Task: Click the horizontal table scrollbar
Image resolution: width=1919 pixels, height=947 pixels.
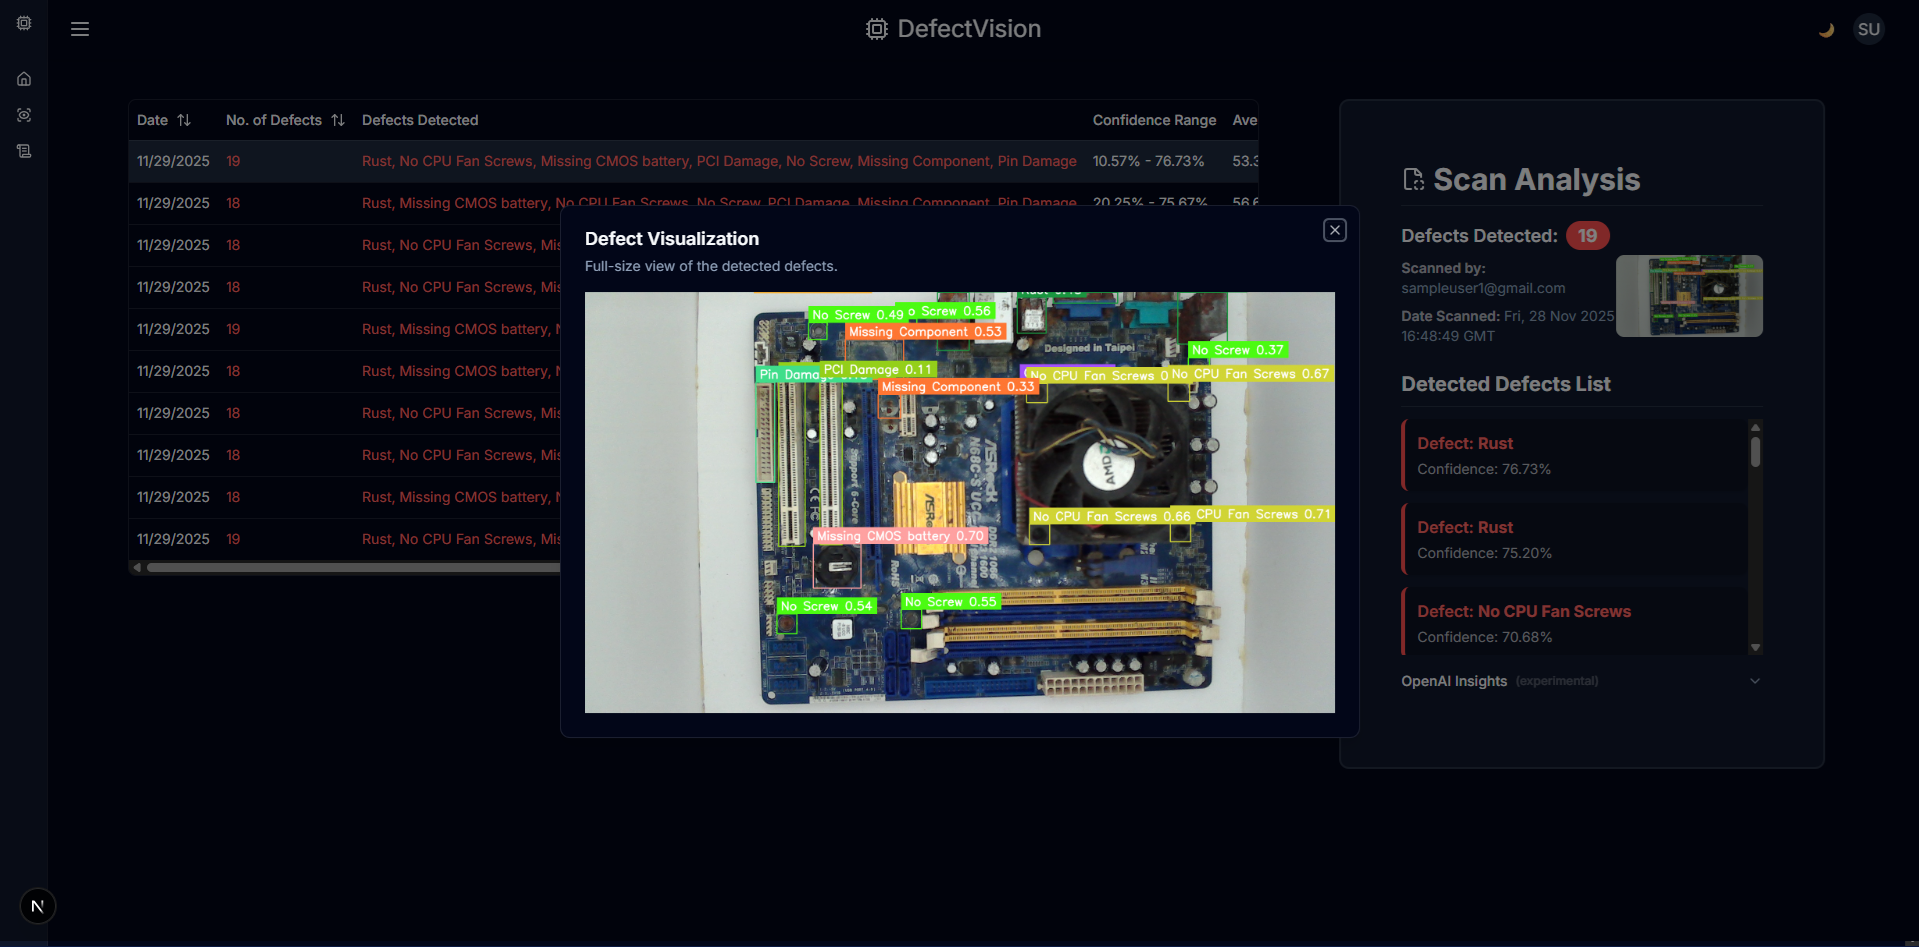Action: 350,567
